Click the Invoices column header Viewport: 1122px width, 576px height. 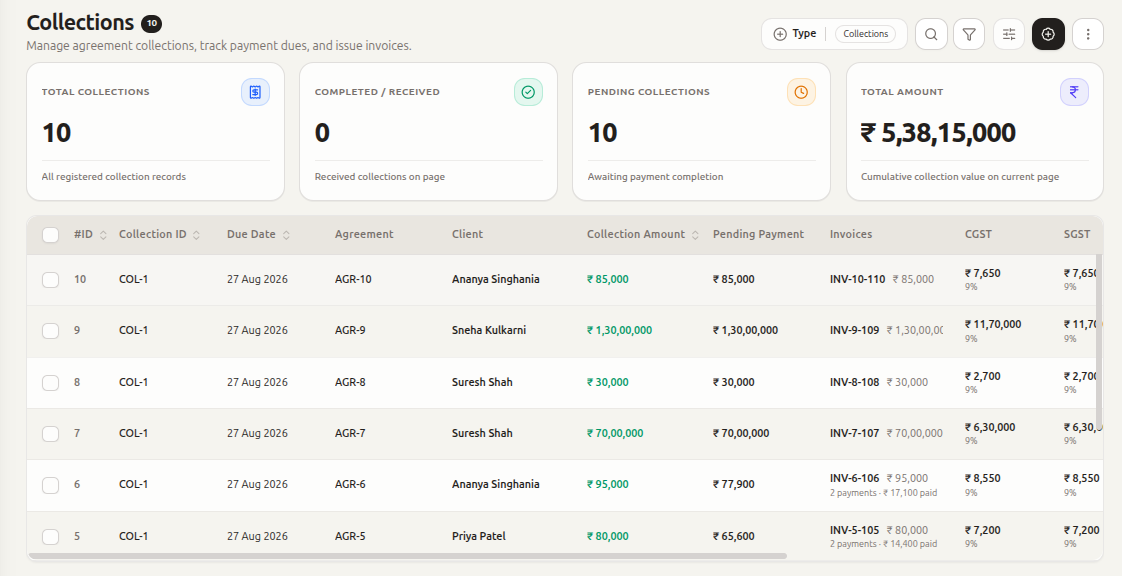click(851, 234)
